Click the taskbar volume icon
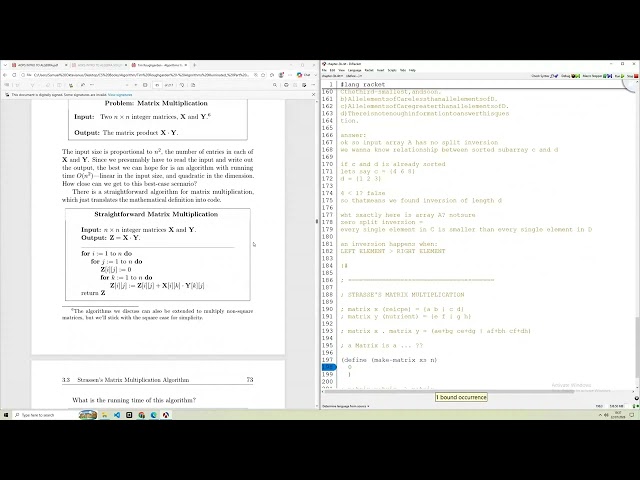The height and width of the screenshot is (480, 640). click(x=606, y=415)
